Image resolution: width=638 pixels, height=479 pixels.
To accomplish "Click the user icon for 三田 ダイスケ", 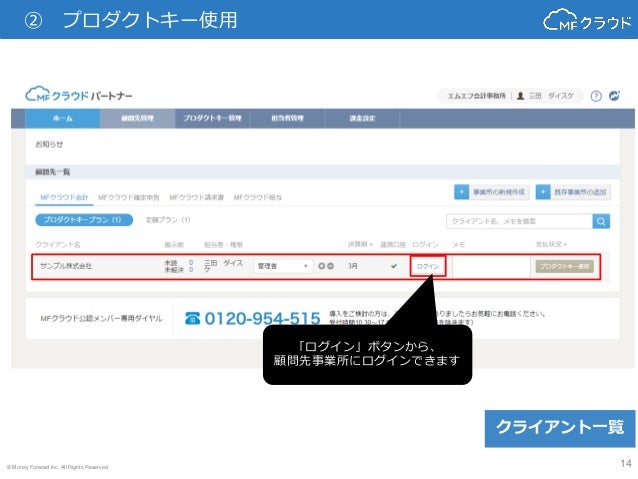I will click(520, 96).
